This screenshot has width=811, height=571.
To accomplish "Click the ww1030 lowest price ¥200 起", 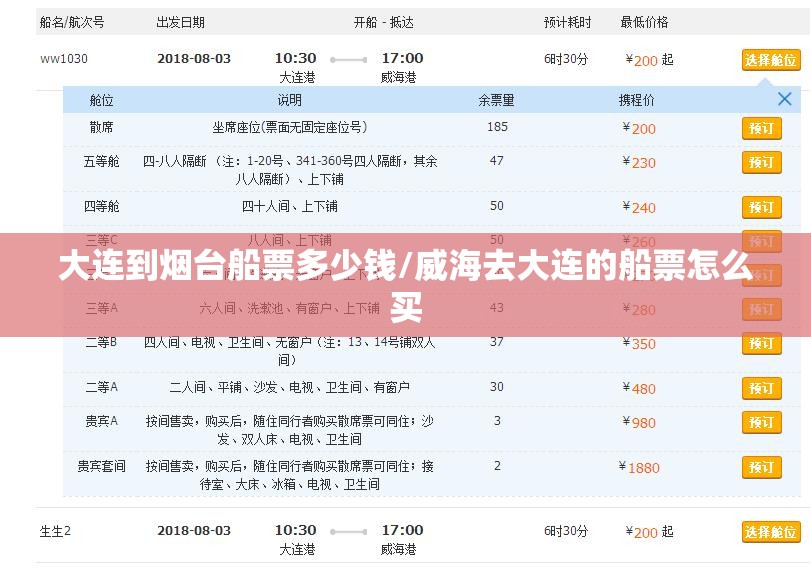I will tap(649, 60).
